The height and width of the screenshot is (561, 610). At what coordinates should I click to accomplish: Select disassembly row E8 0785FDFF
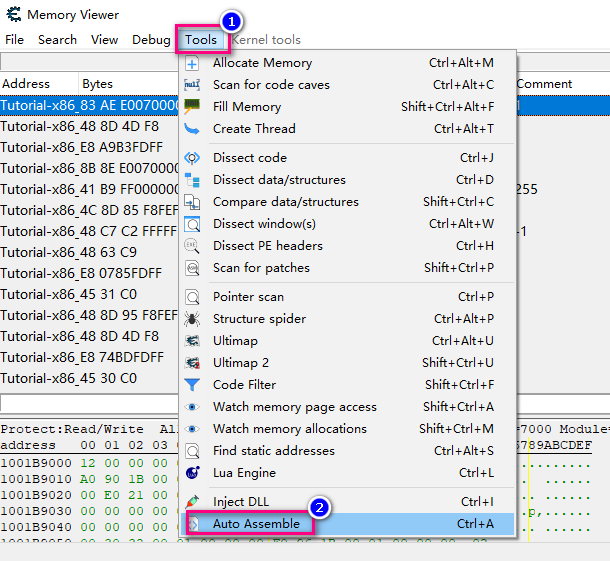89,273
